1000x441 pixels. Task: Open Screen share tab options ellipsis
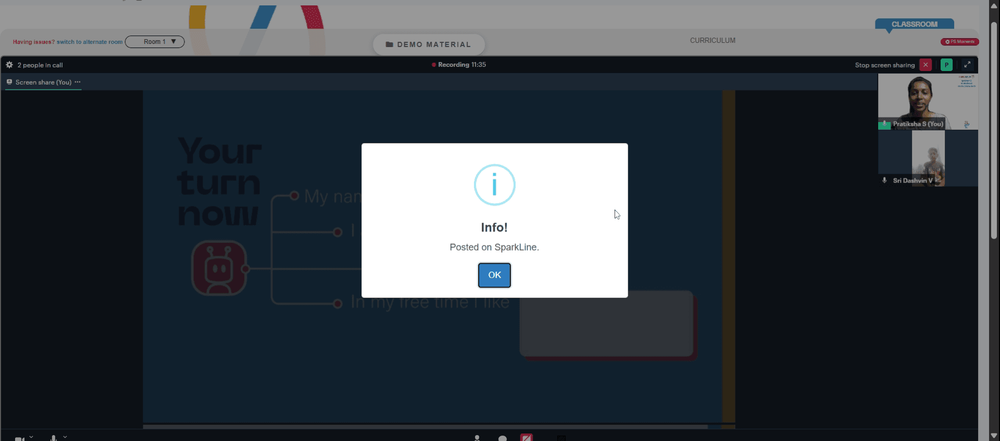(78, 82)
